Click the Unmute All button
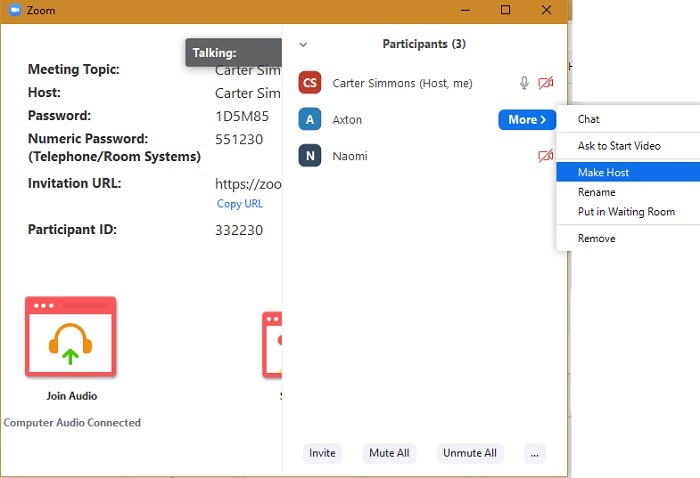This screenshot has height=478, width=700. 470,453
